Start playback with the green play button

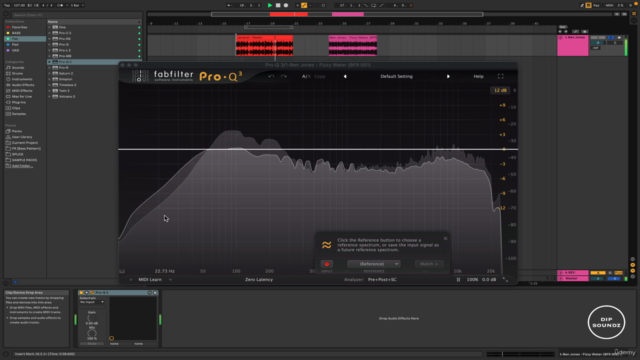[270, 5]
